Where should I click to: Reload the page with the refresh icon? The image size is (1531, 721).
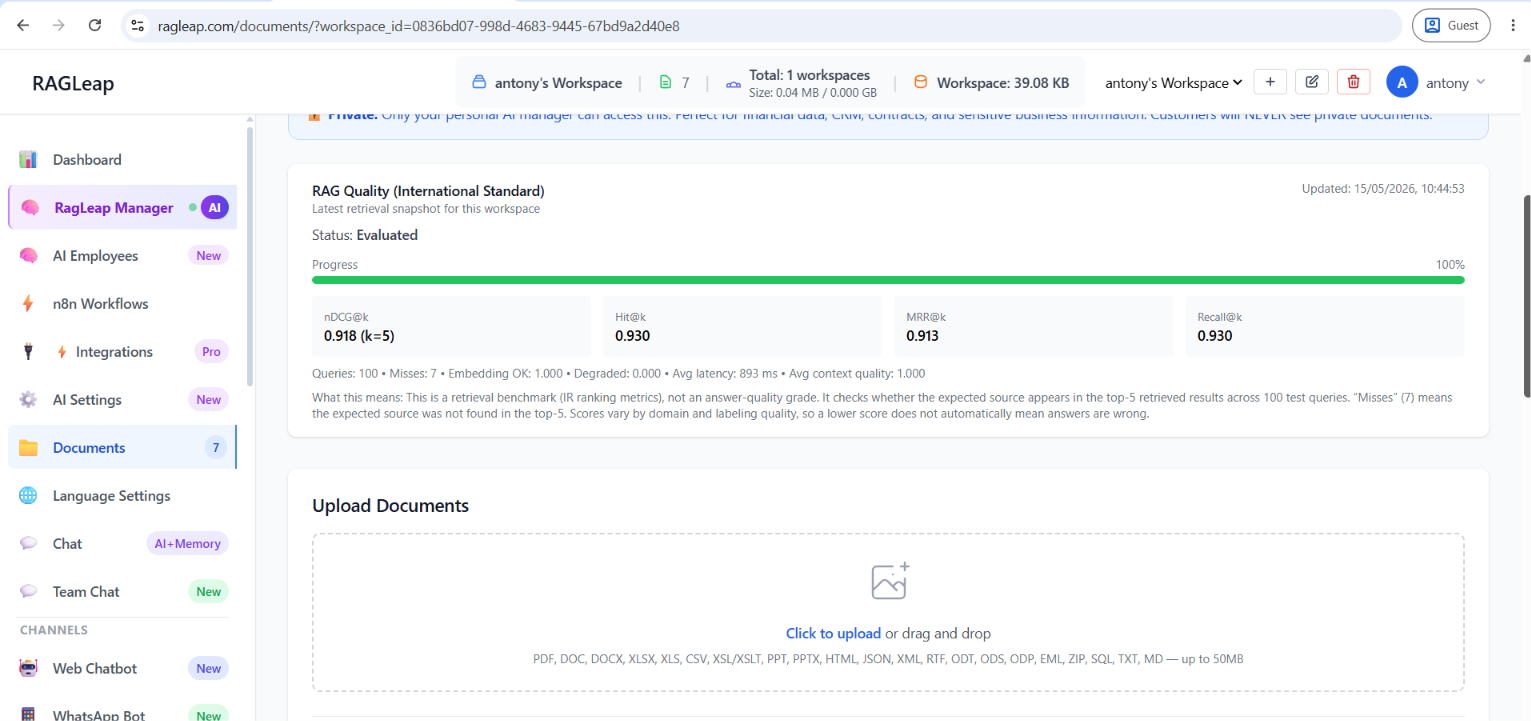(95, 25)
